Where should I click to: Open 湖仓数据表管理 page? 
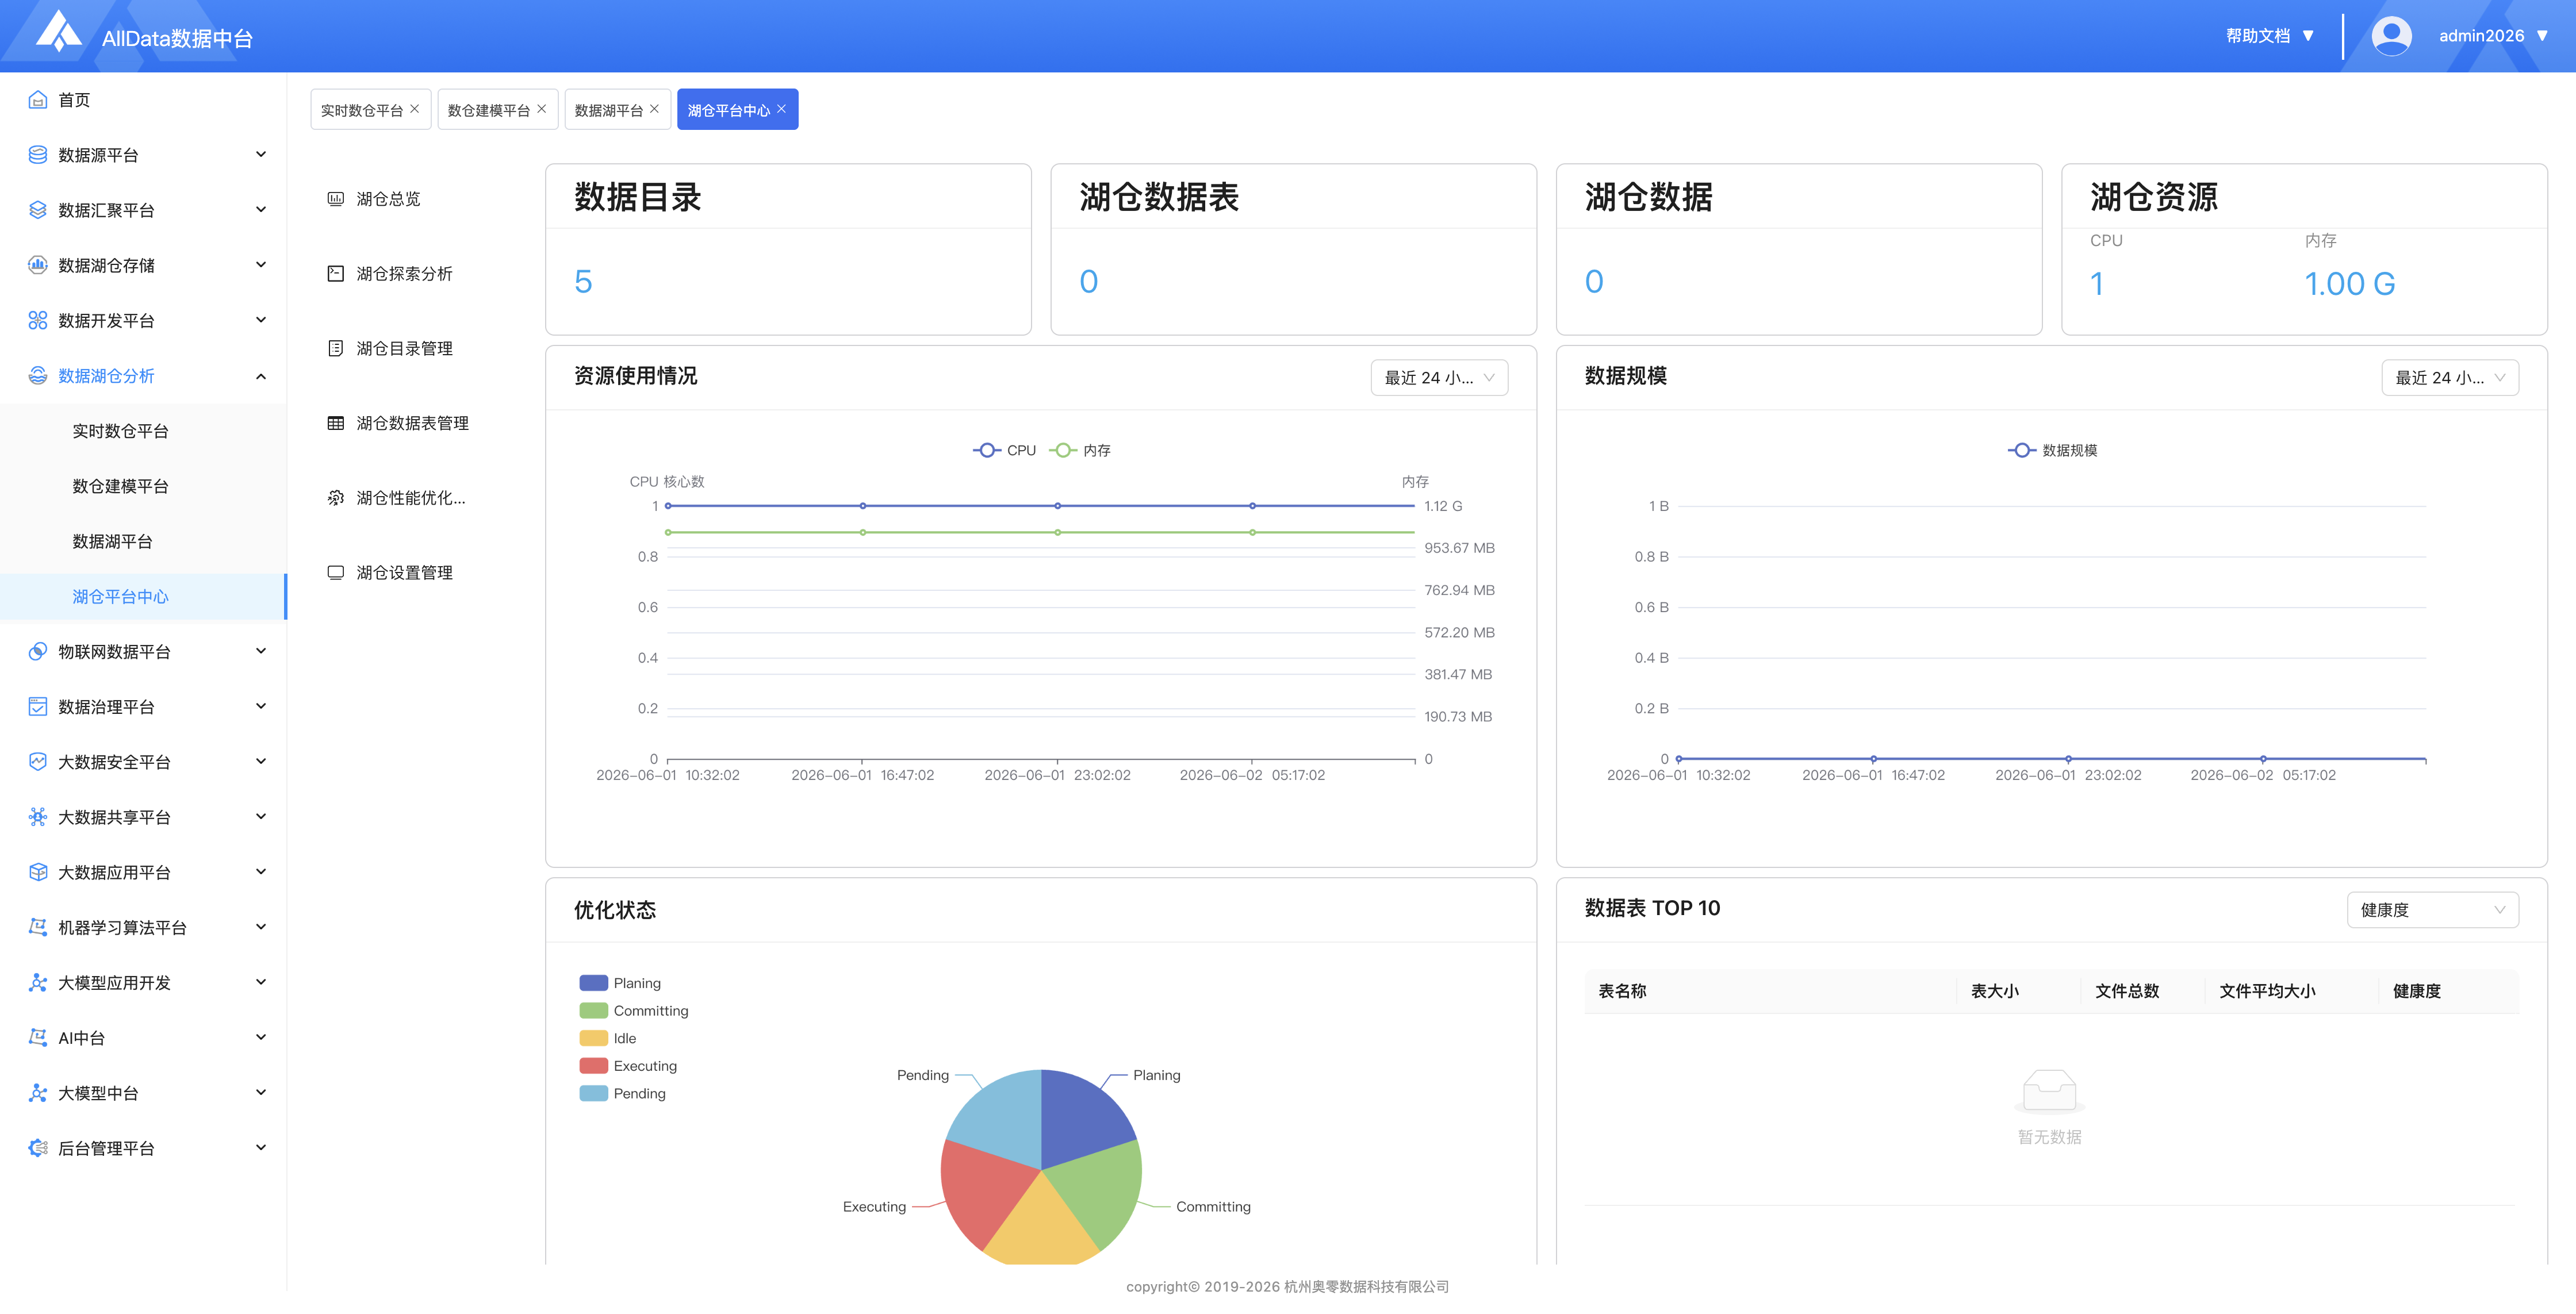pos(412,423)
